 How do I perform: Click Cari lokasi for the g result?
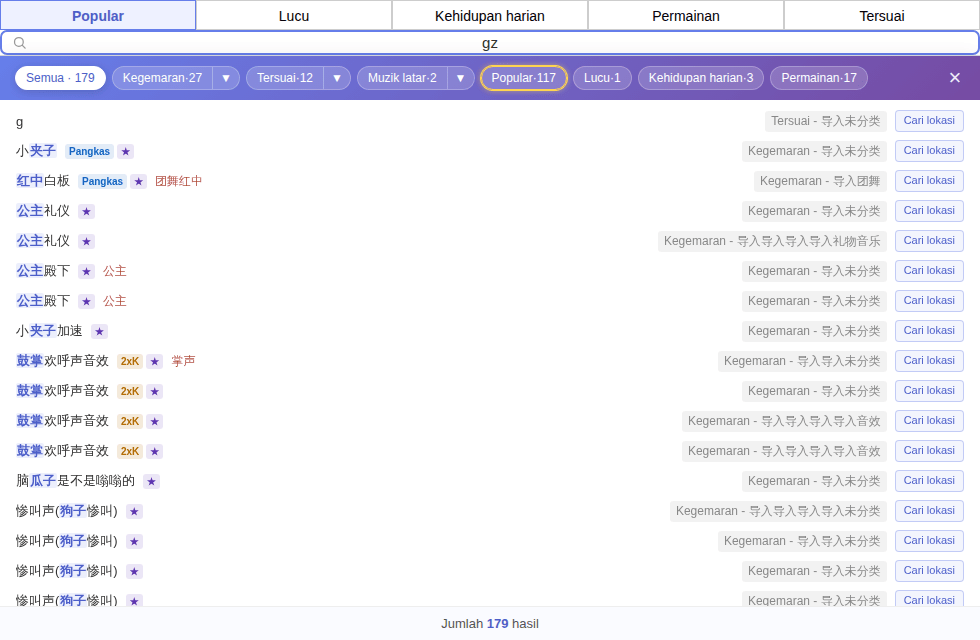pyautogui.click(x=929, y=121)
